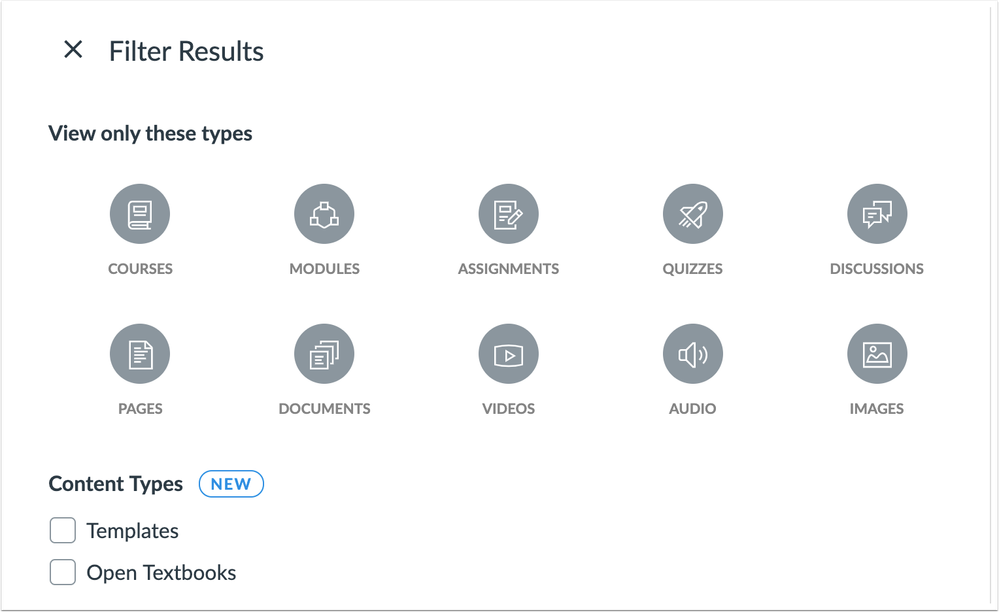Select the Quizzes rocket icon
This screenshot has height=612, width=999.
[x=692, y=213]
